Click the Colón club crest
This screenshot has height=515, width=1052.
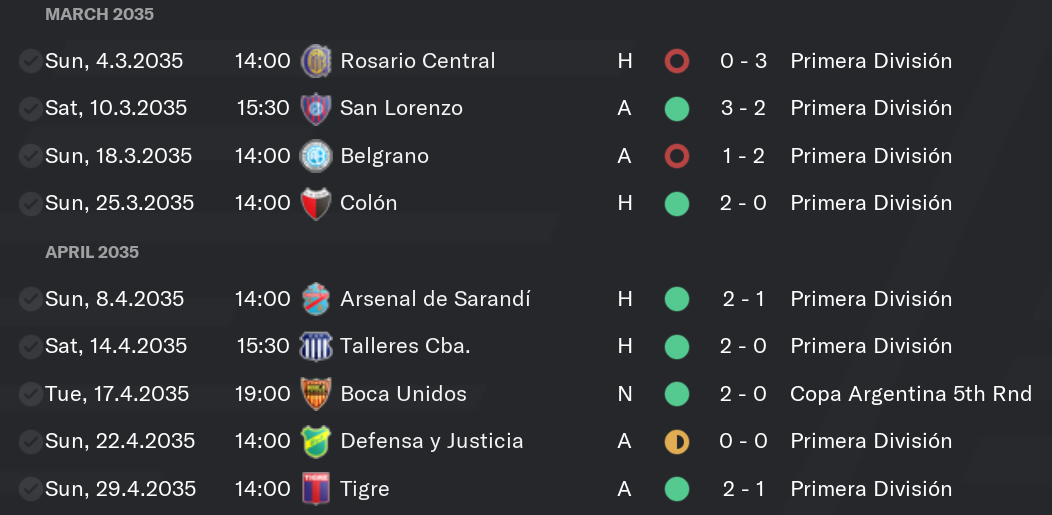(x=315, y=203)
